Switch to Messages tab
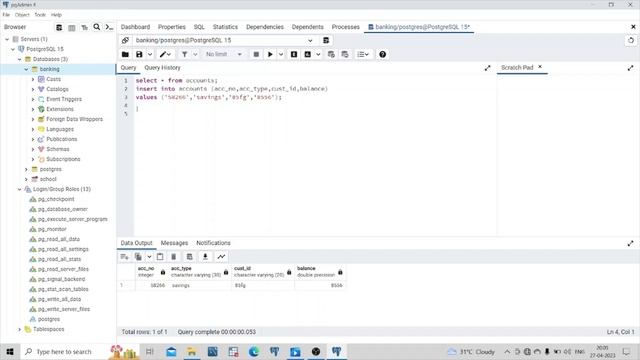 point(174,243)
